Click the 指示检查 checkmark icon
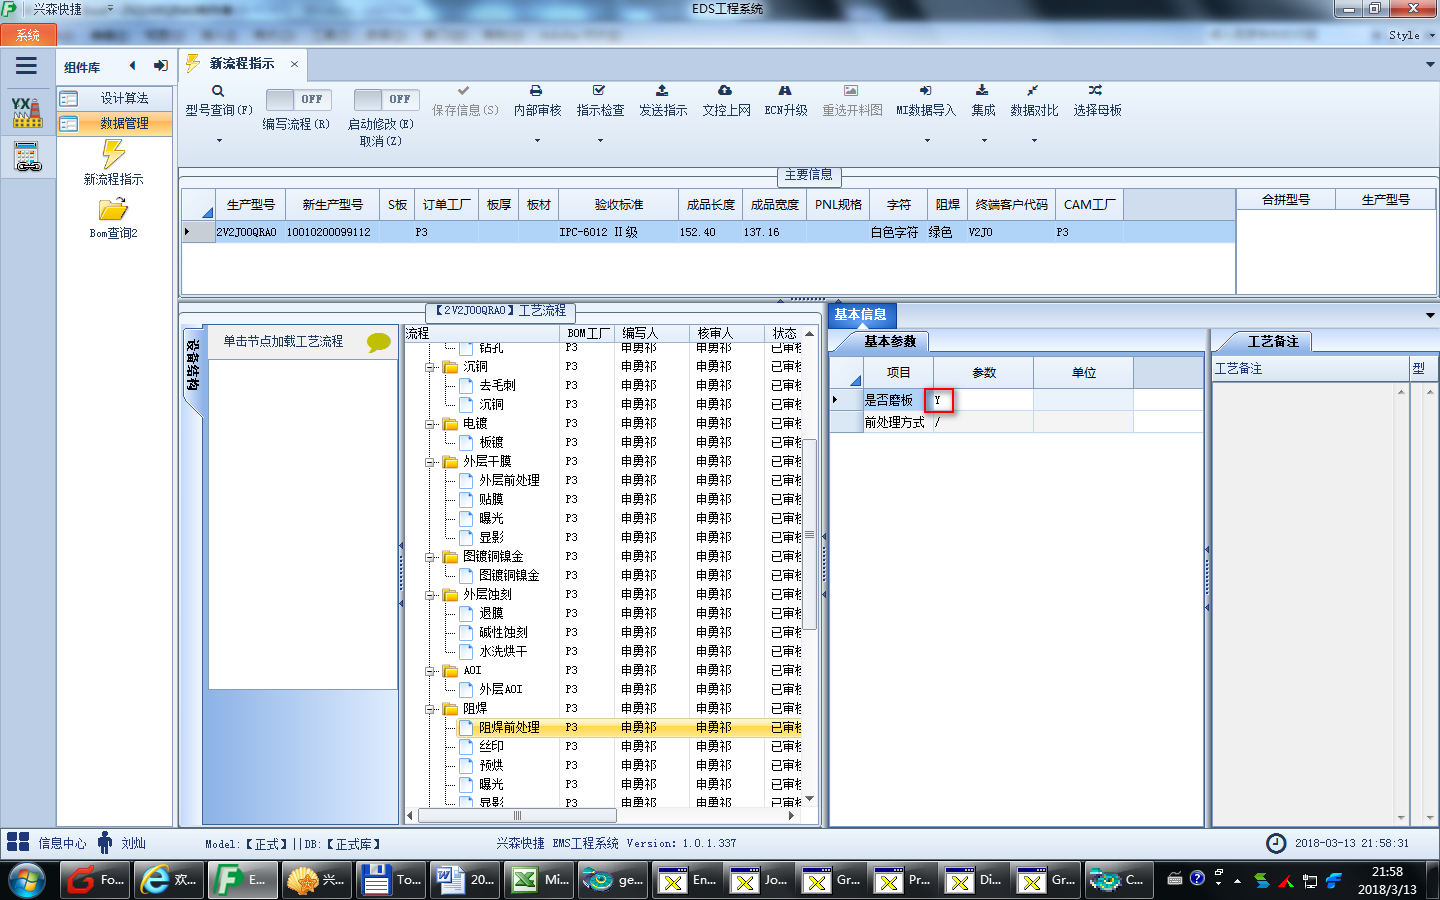 pos(599,91)
